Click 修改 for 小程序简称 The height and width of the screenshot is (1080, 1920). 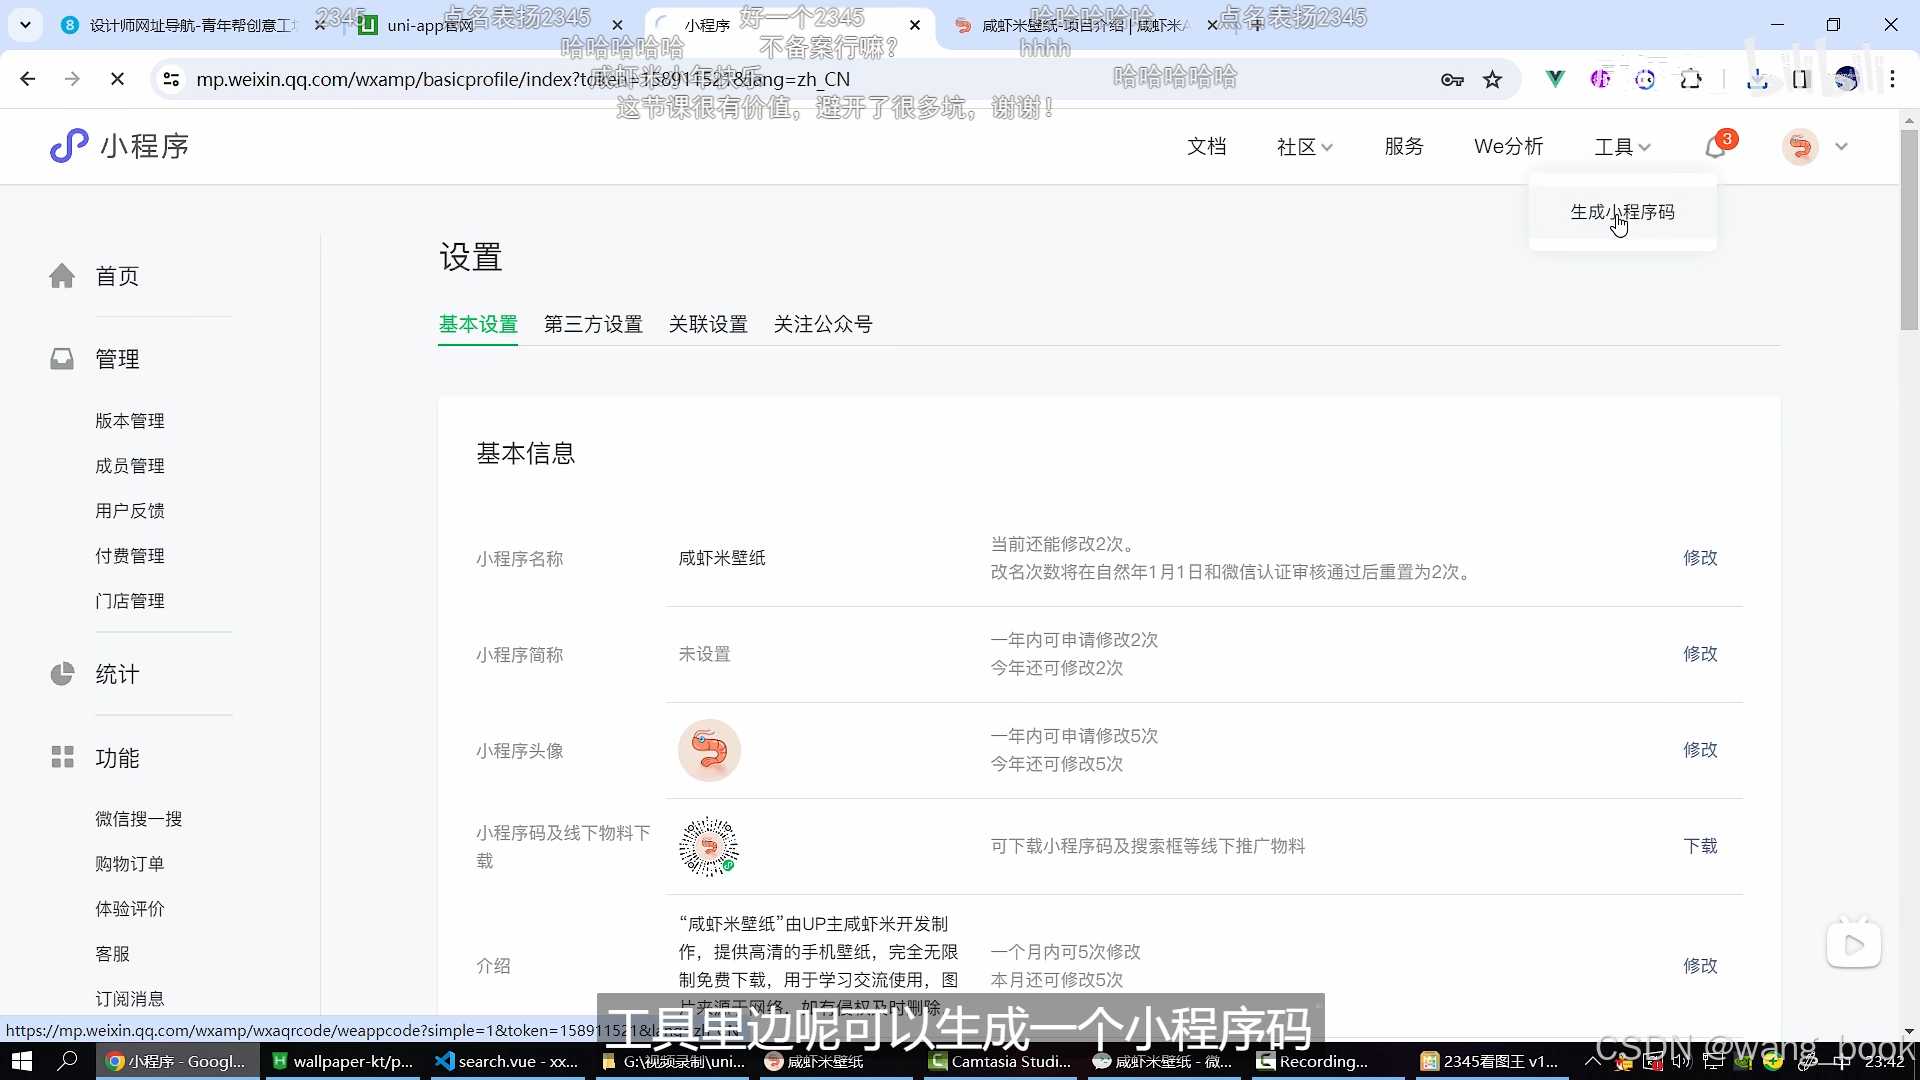(x=1700, y=654)
